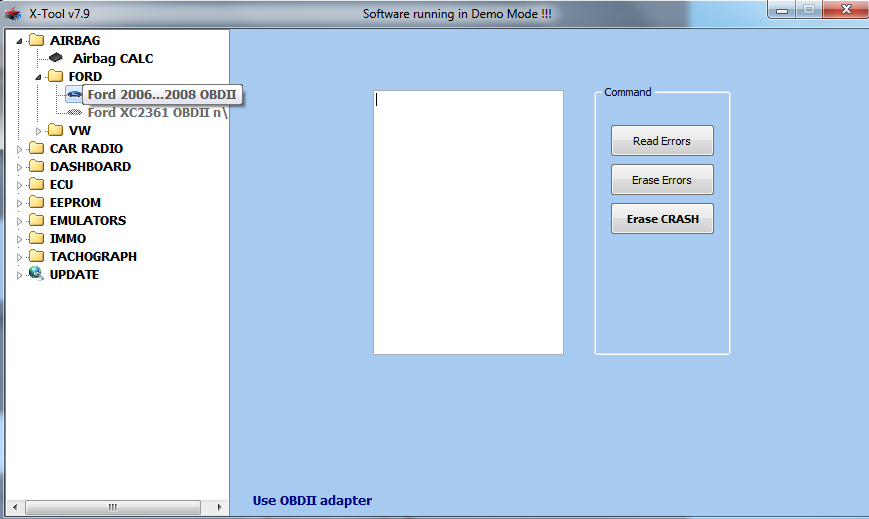
Task: Expand the DASHBOARD category arrow
Action: [20, 167]
